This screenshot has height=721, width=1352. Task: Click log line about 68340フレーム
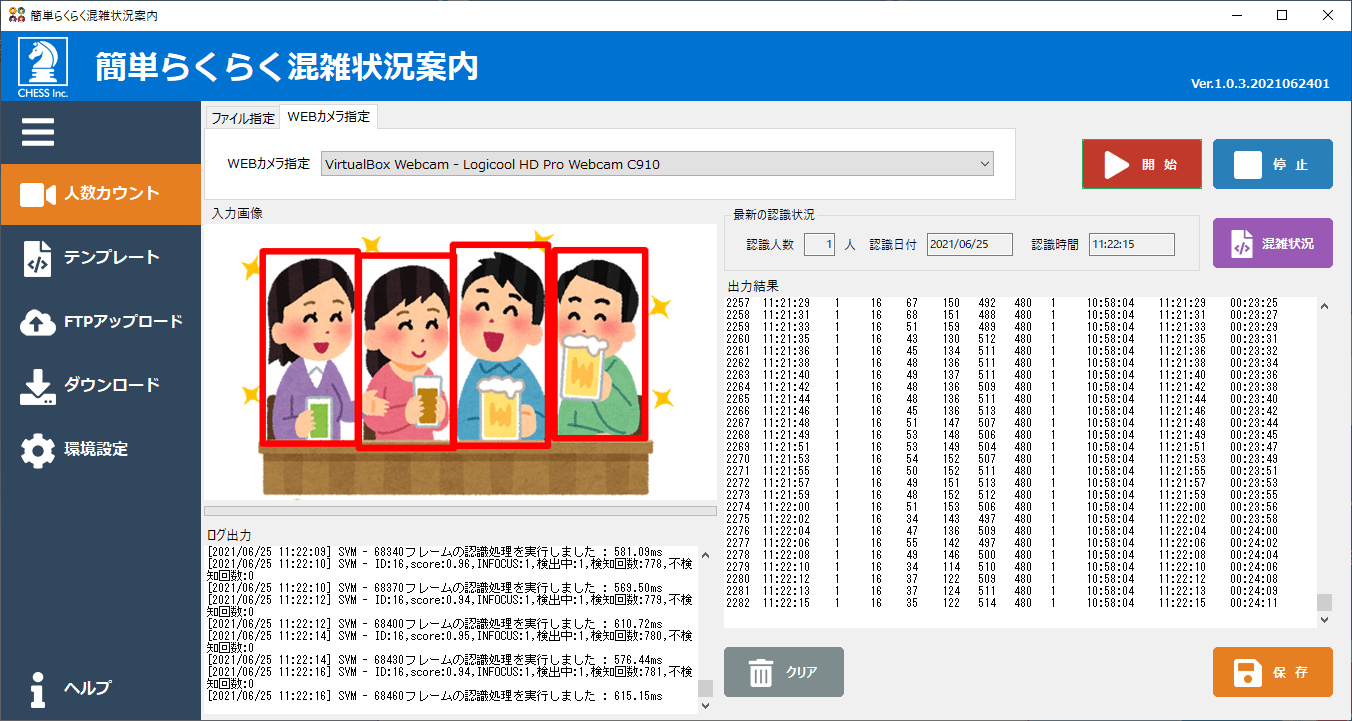coord(435,552)
